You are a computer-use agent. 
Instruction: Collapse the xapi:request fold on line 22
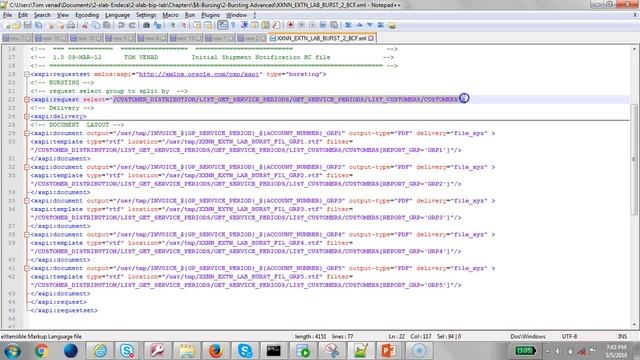point(27,100)
